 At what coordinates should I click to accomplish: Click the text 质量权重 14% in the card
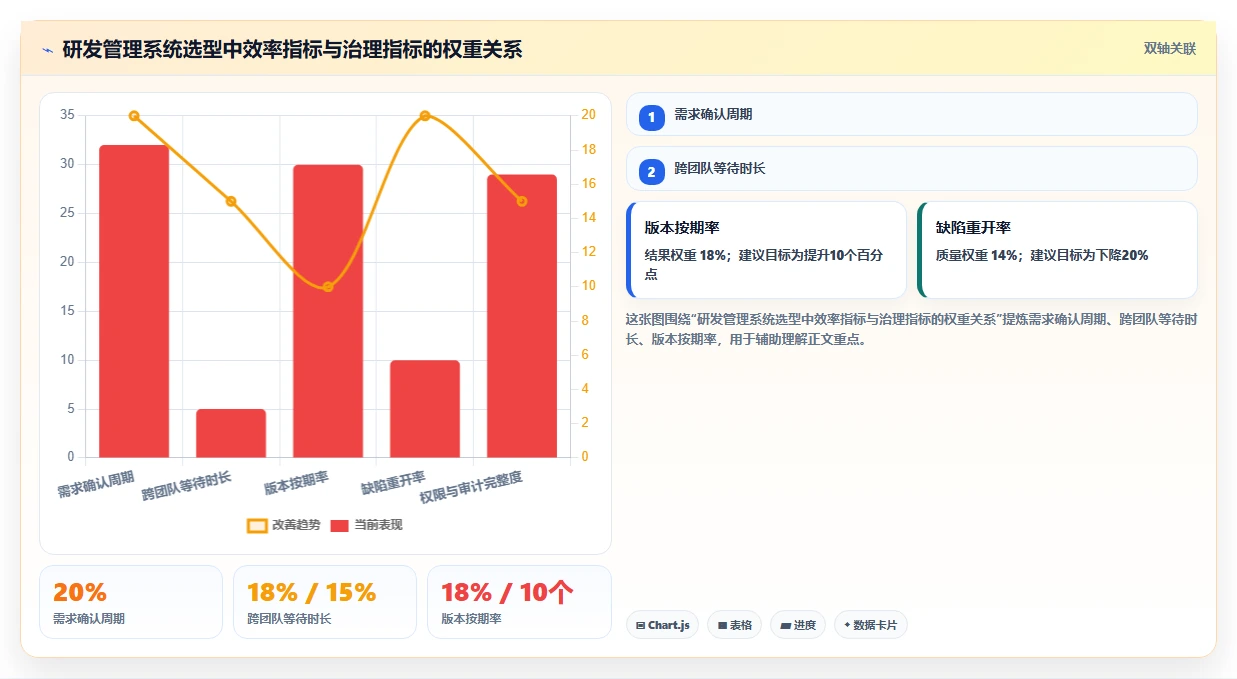pyautogui.click(x=976, y=256)
